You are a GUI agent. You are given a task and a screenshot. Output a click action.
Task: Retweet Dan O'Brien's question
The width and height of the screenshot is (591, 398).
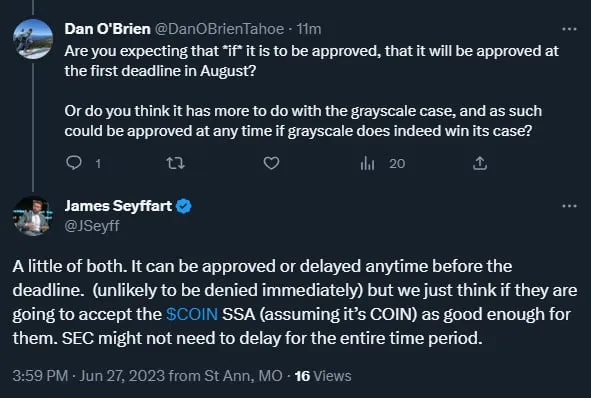click(x=175, y=163)
